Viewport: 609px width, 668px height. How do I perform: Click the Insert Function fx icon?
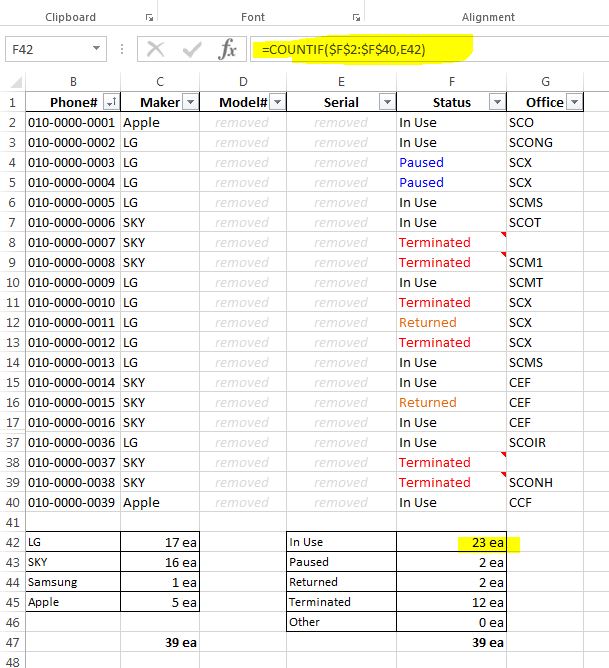point(228,49)
